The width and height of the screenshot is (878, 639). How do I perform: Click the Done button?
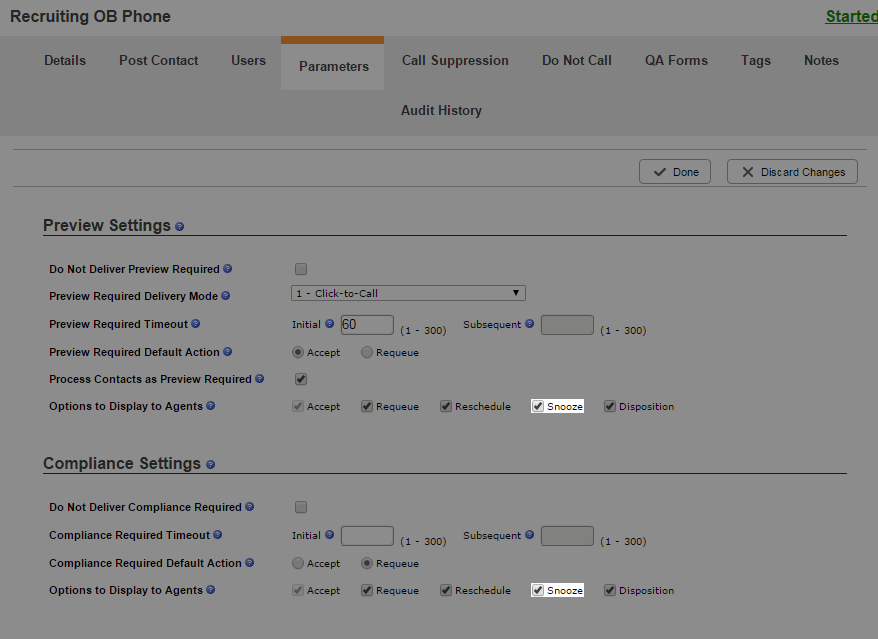pos(675,172)
